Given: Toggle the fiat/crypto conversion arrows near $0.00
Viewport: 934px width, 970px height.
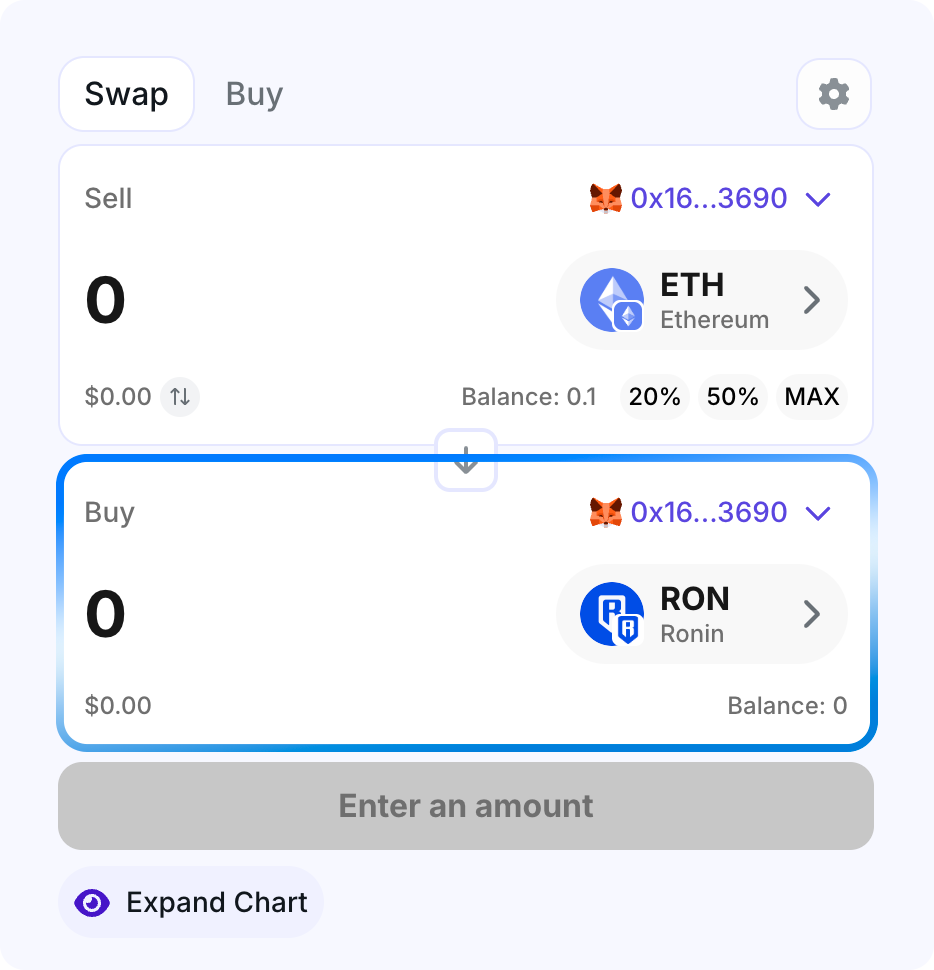Looking at the screenshot, I should (179, 396).
